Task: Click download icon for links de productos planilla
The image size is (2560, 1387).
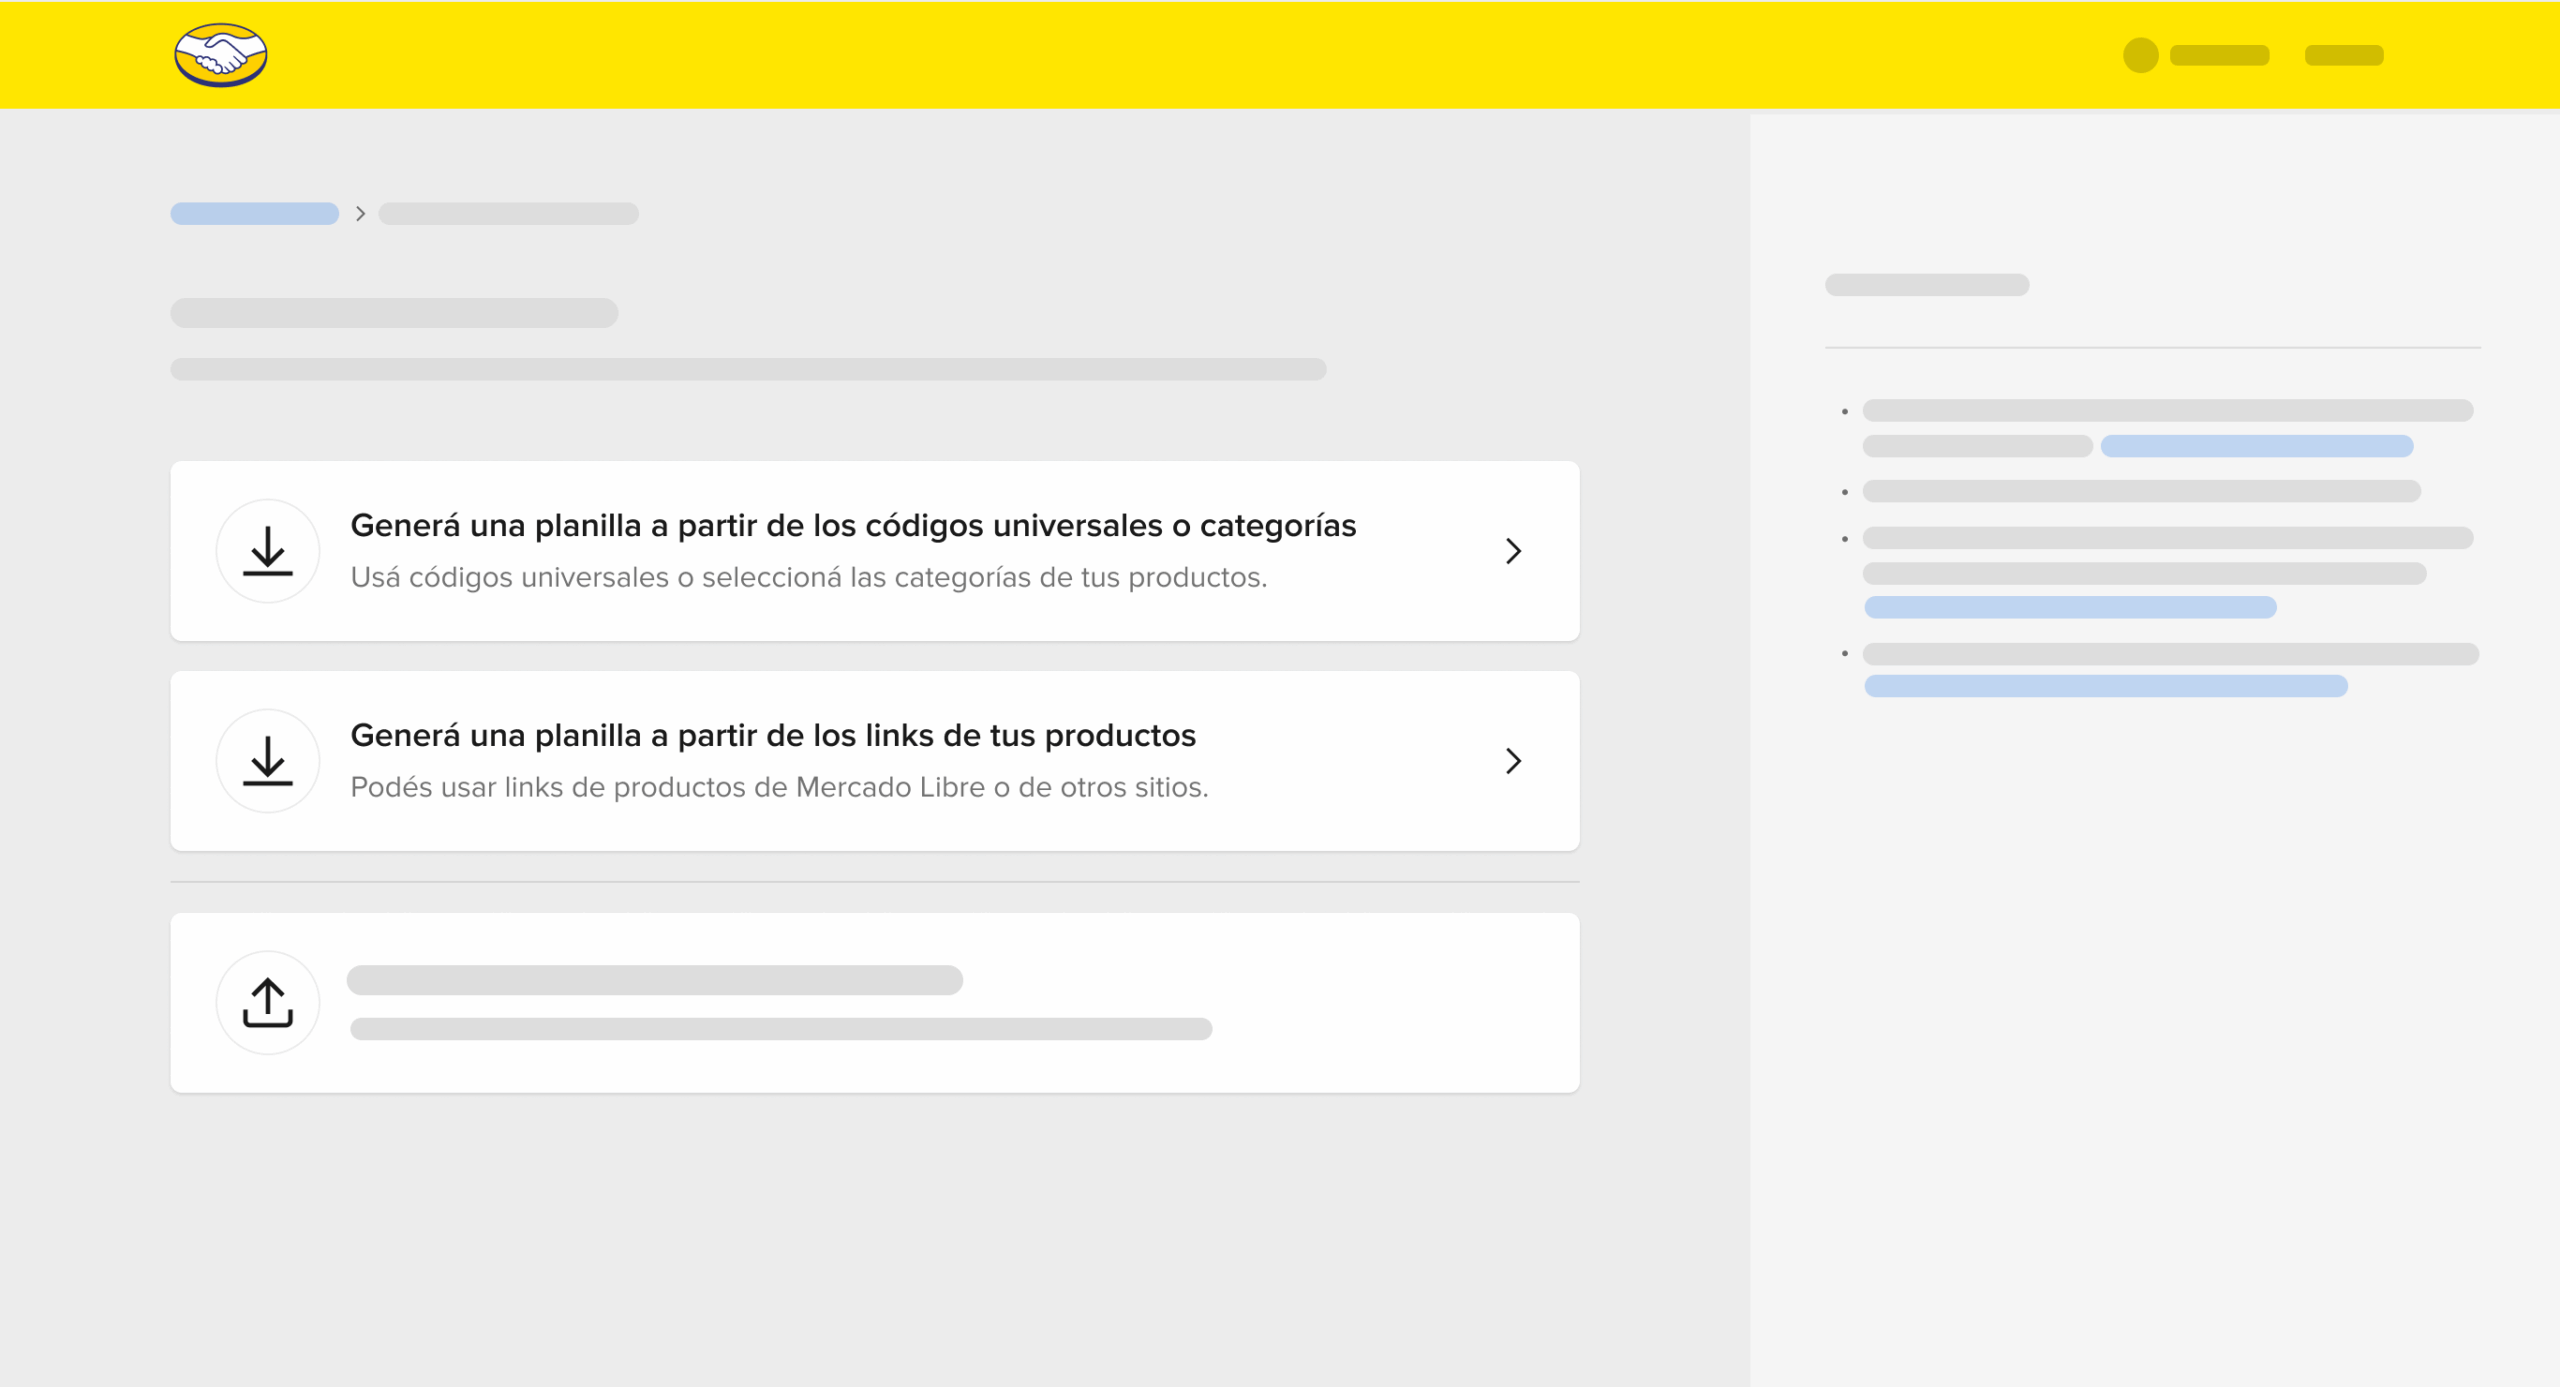Action: [268, 761]
